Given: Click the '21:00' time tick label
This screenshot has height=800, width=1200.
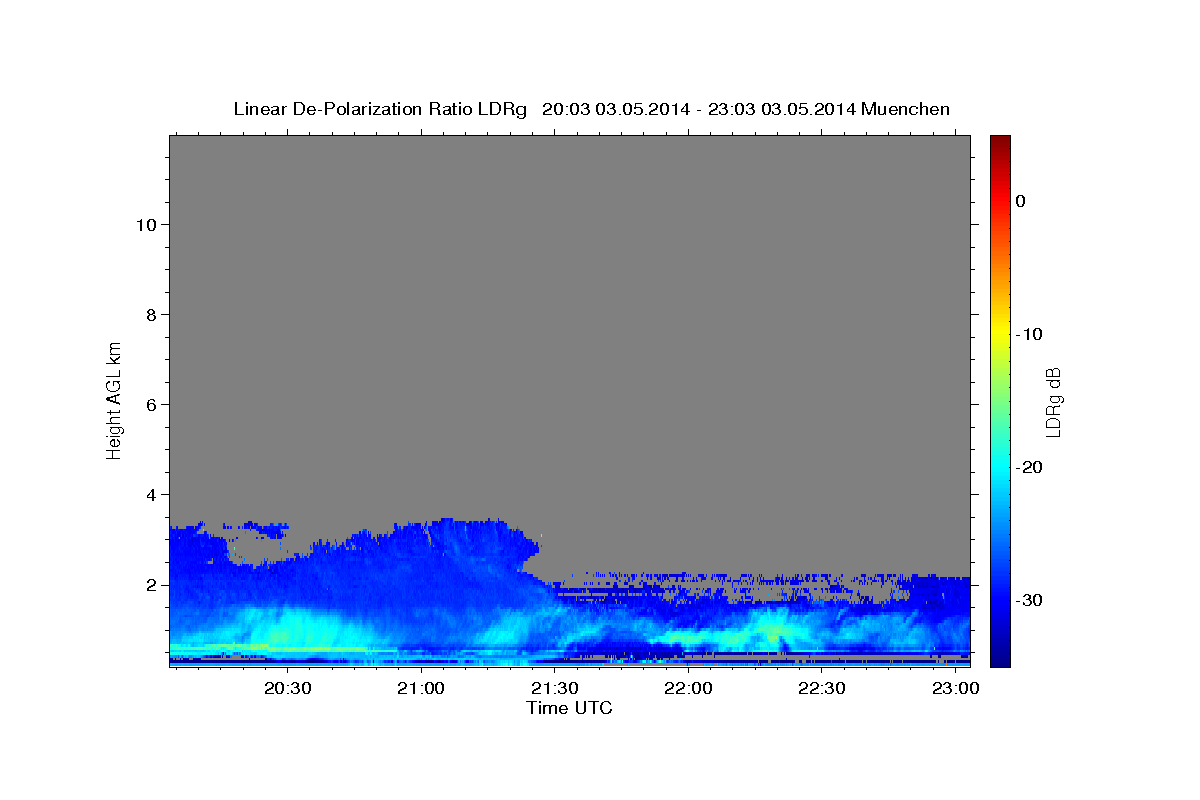Looking at the screenshot, I should (x=421, y=689).
